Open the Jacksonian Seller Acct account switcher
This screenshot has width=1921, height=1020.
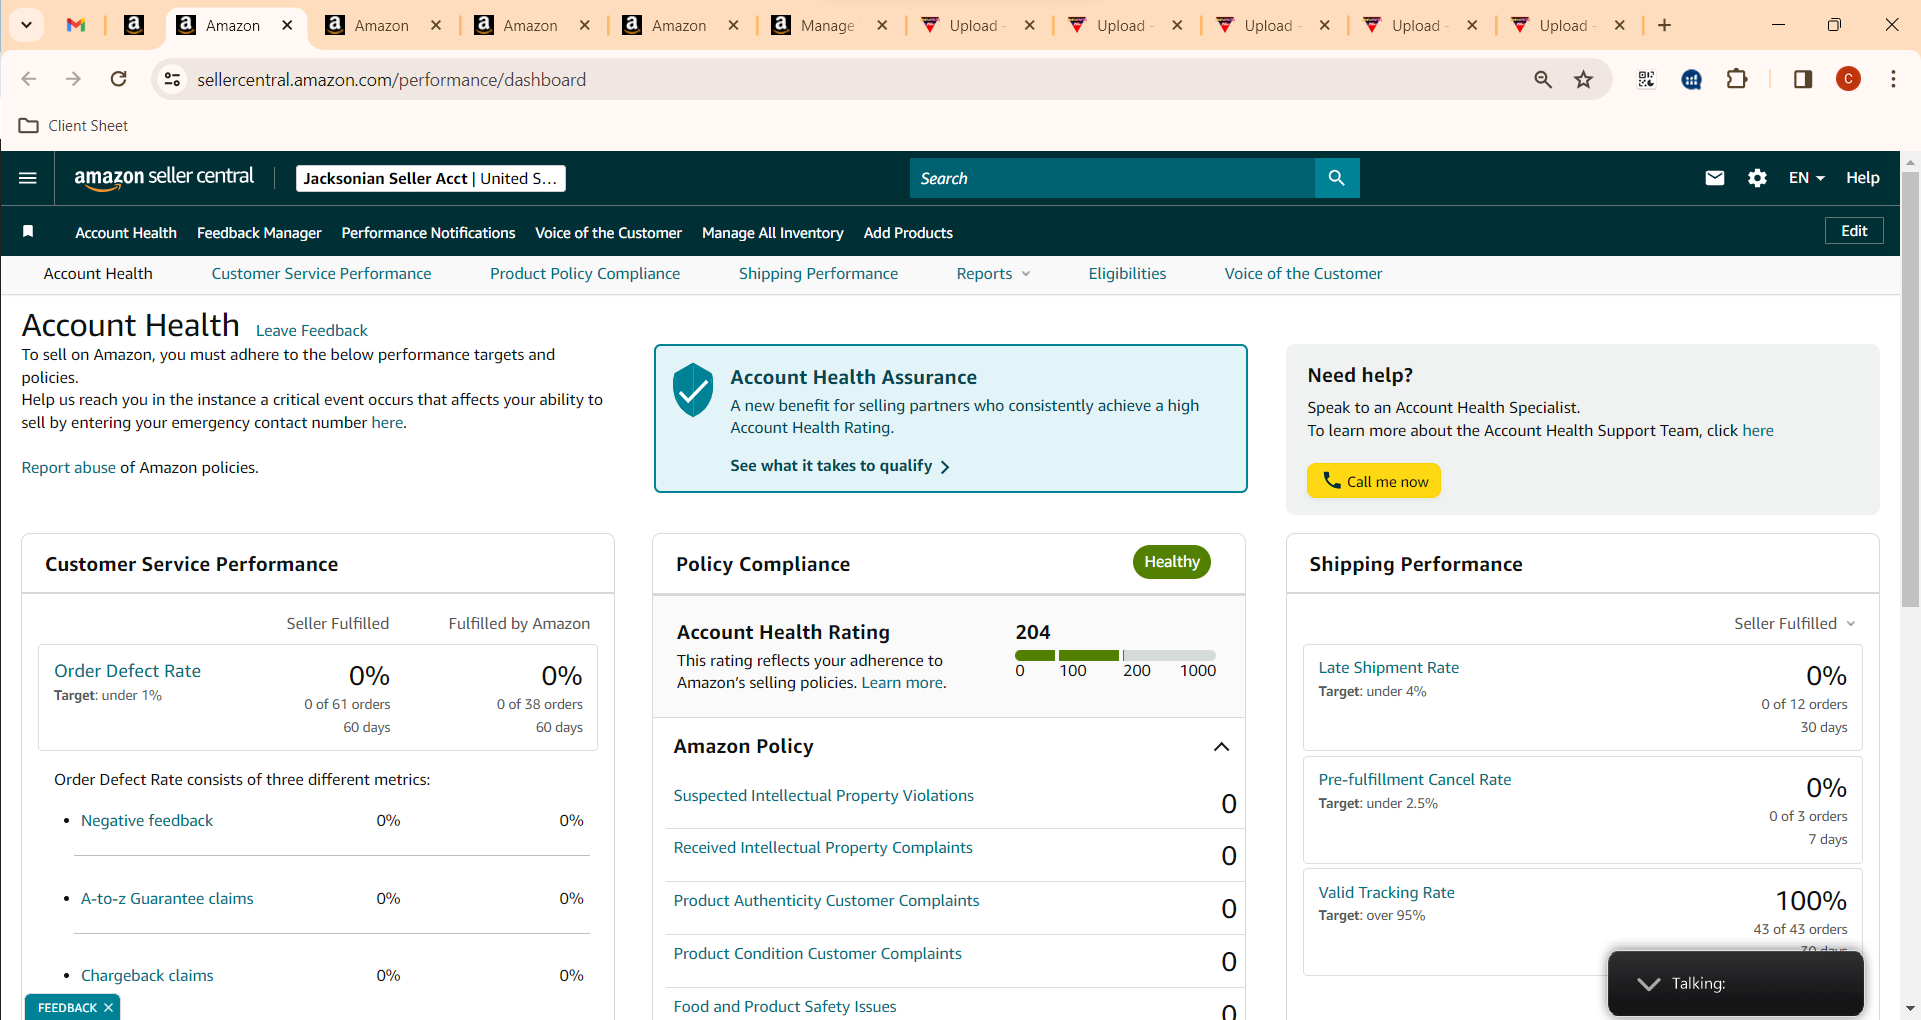tap(431, 178)
